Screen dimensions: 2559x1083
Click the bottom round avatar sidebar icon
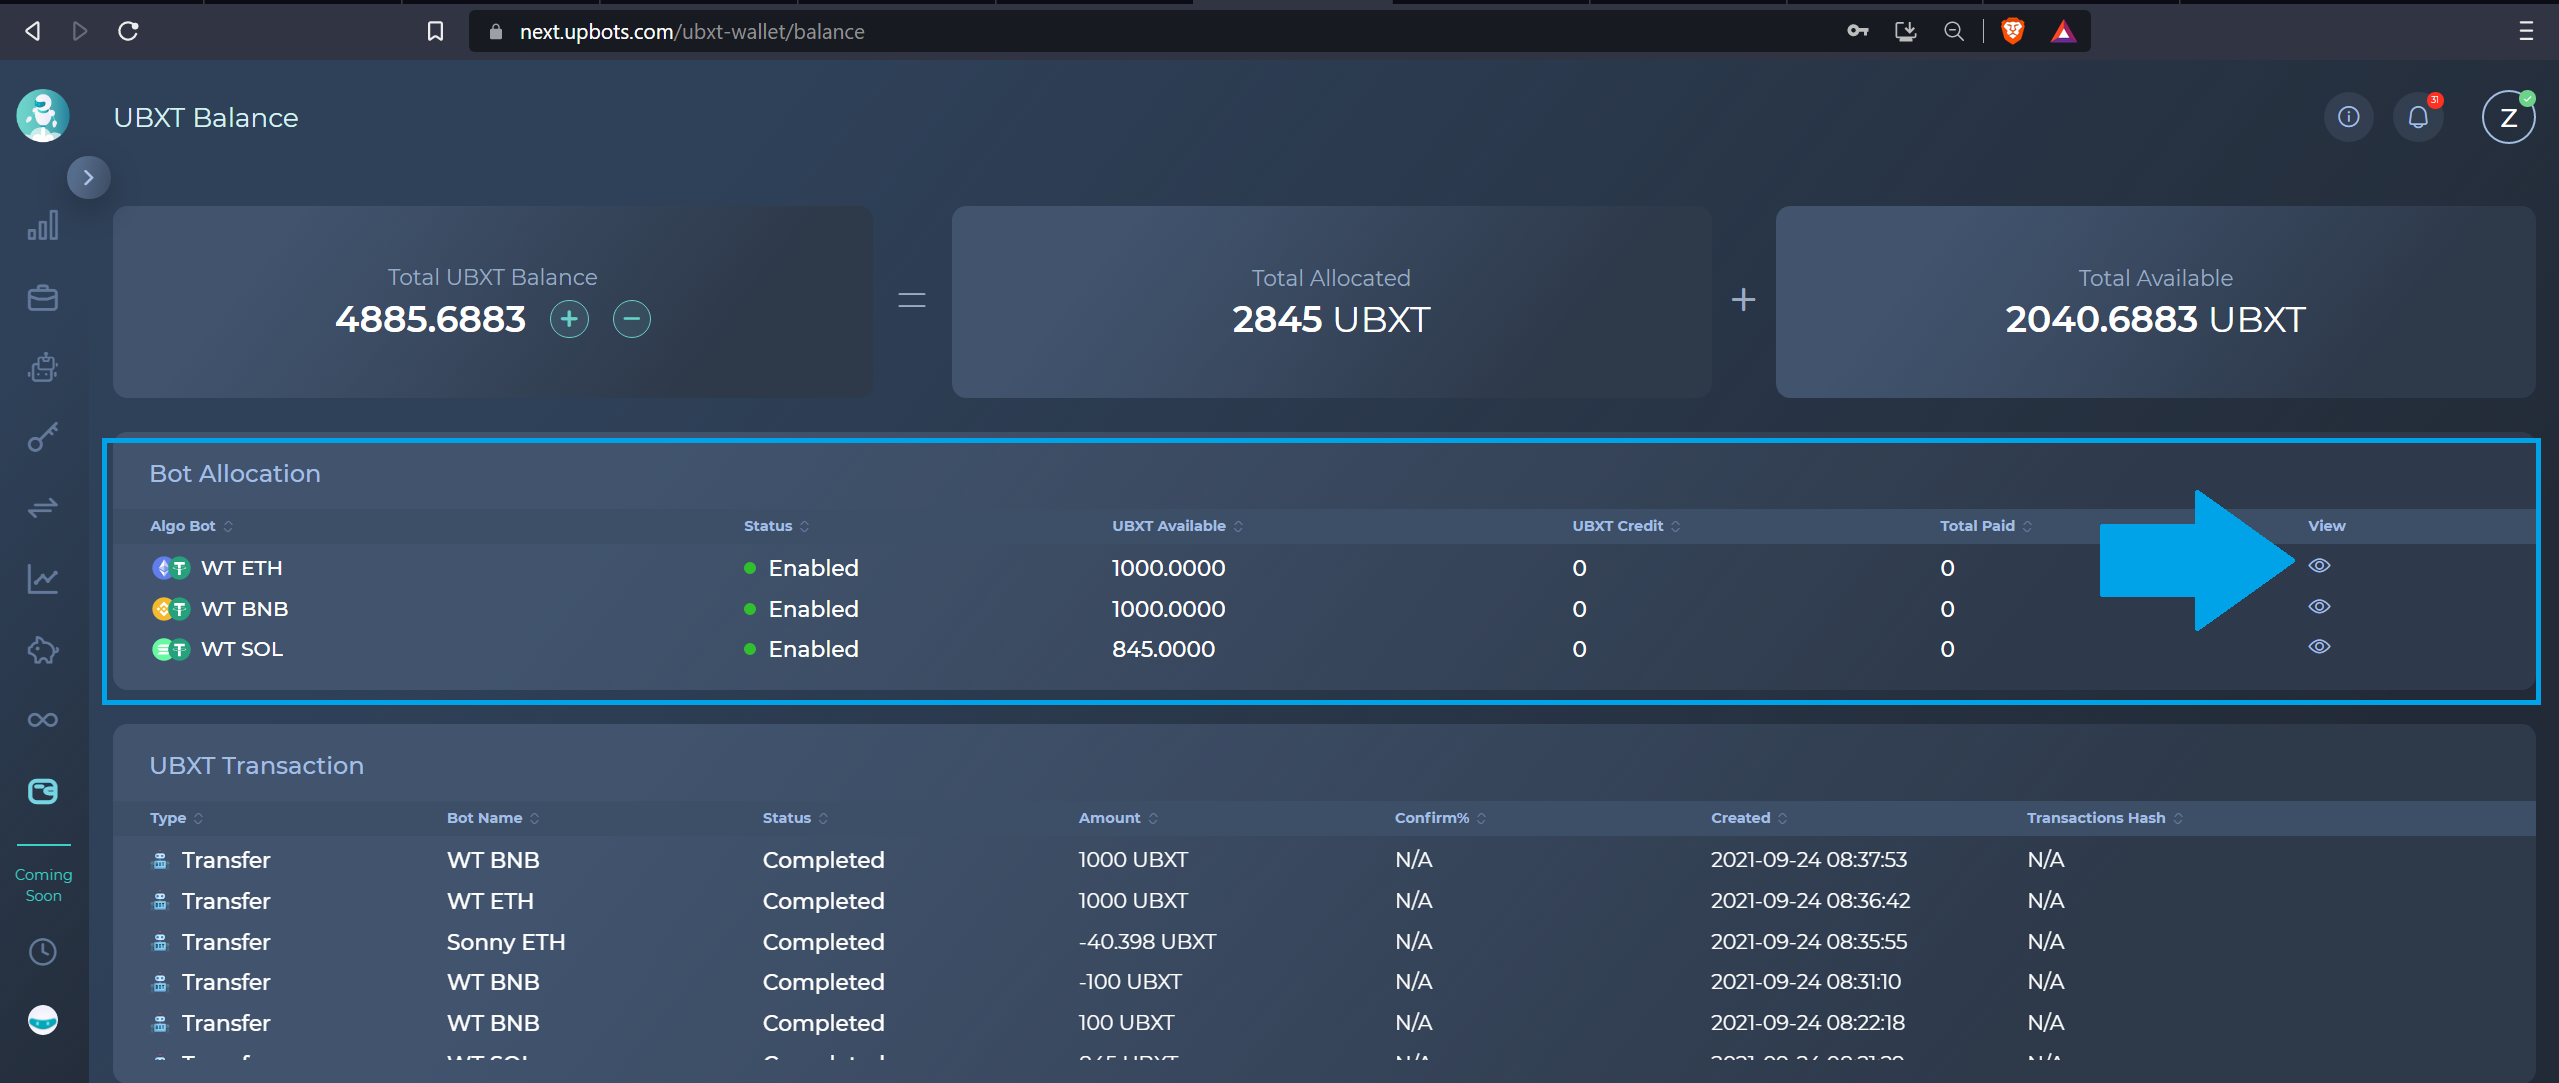[x=43, y=1020]
